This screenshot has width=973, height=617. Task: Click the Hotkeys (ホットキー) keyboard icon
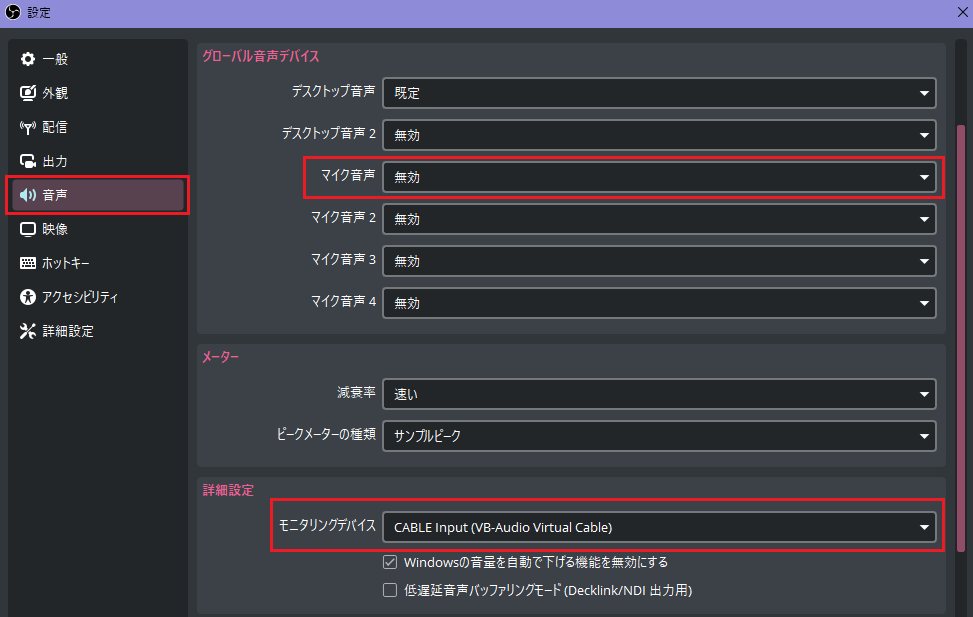28,263
